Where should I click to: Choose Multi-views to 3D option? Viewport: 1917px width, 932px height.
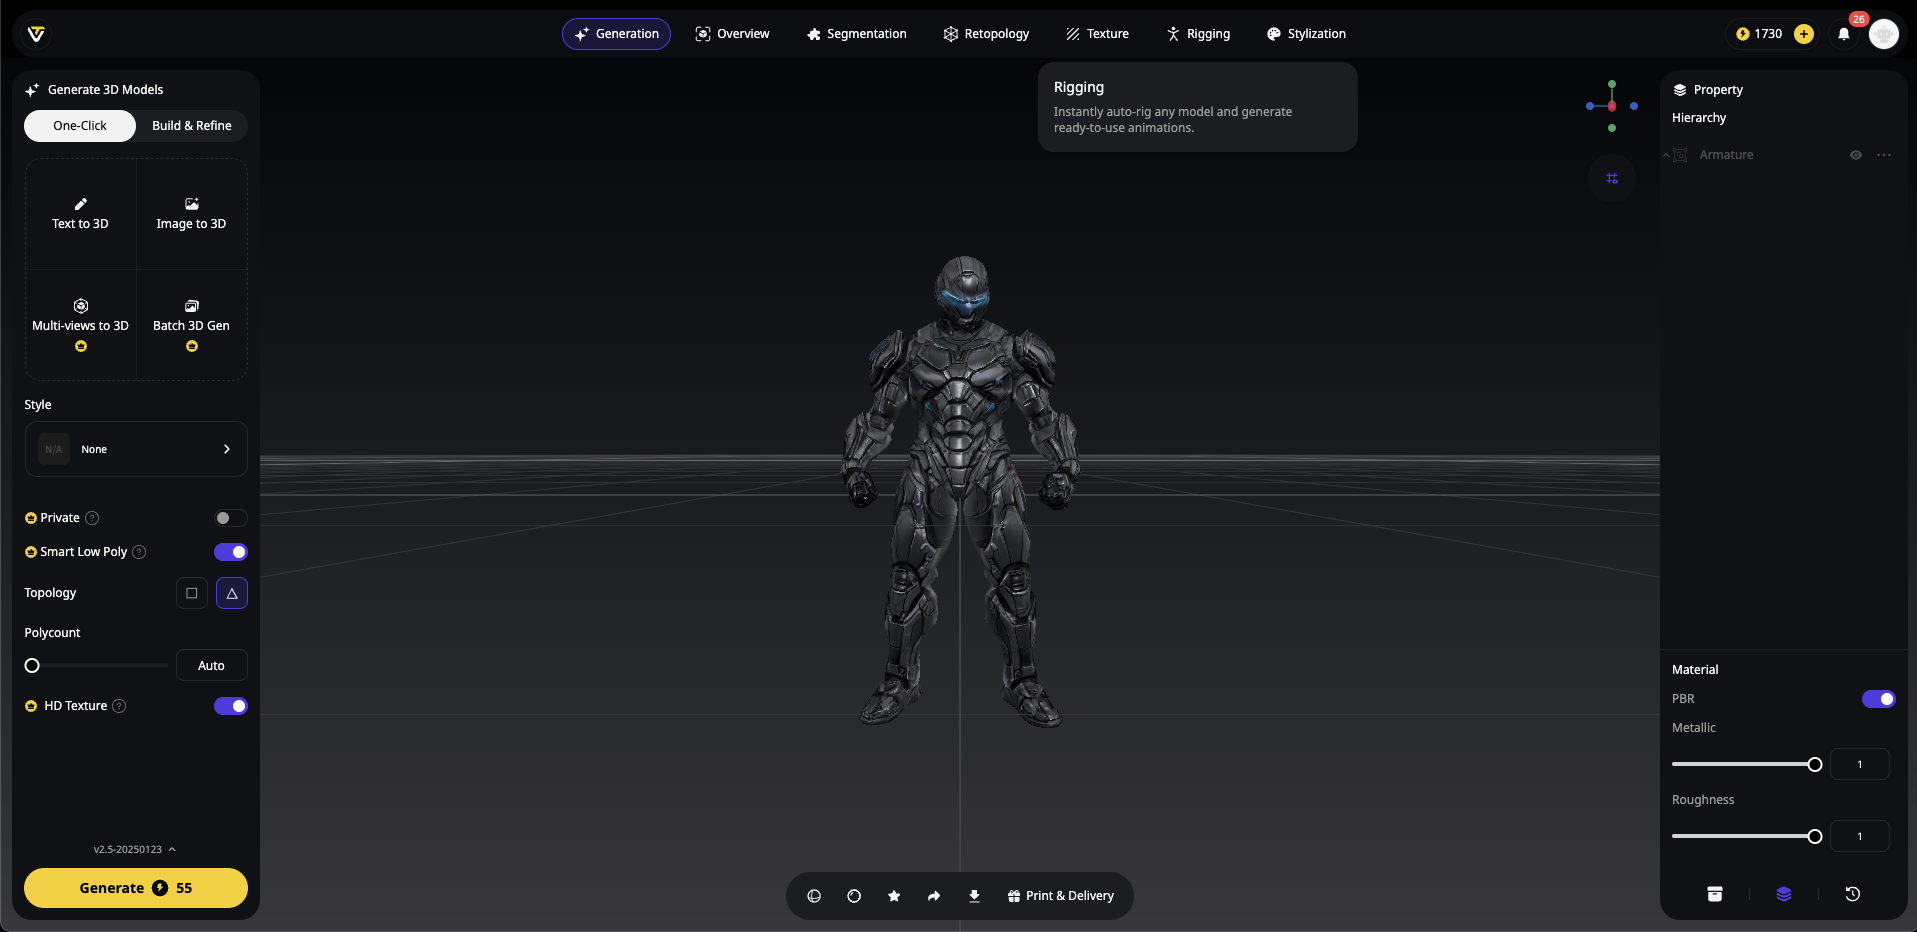pos(80,325)
